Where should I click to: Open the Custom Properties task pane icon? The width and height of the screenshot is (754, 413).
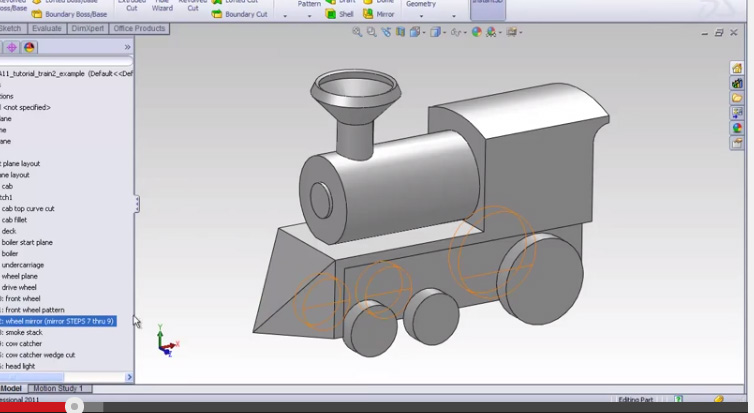pyautogui.click(x=737, y=143)
